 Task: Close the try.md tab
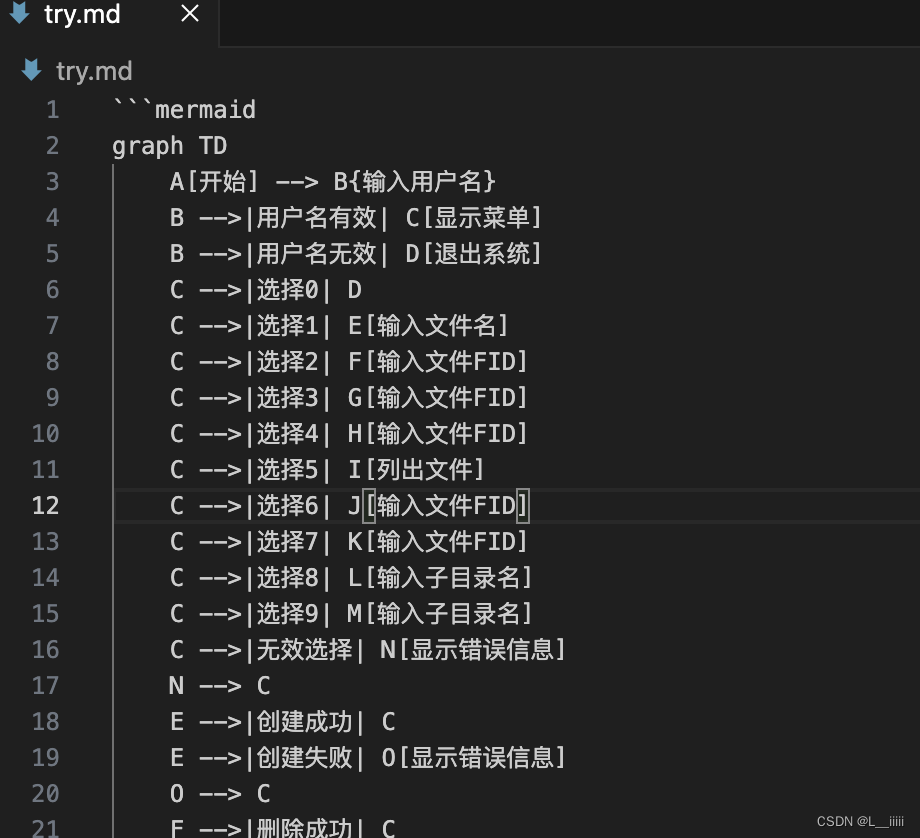pyautogui.click(x=190, y=13)
